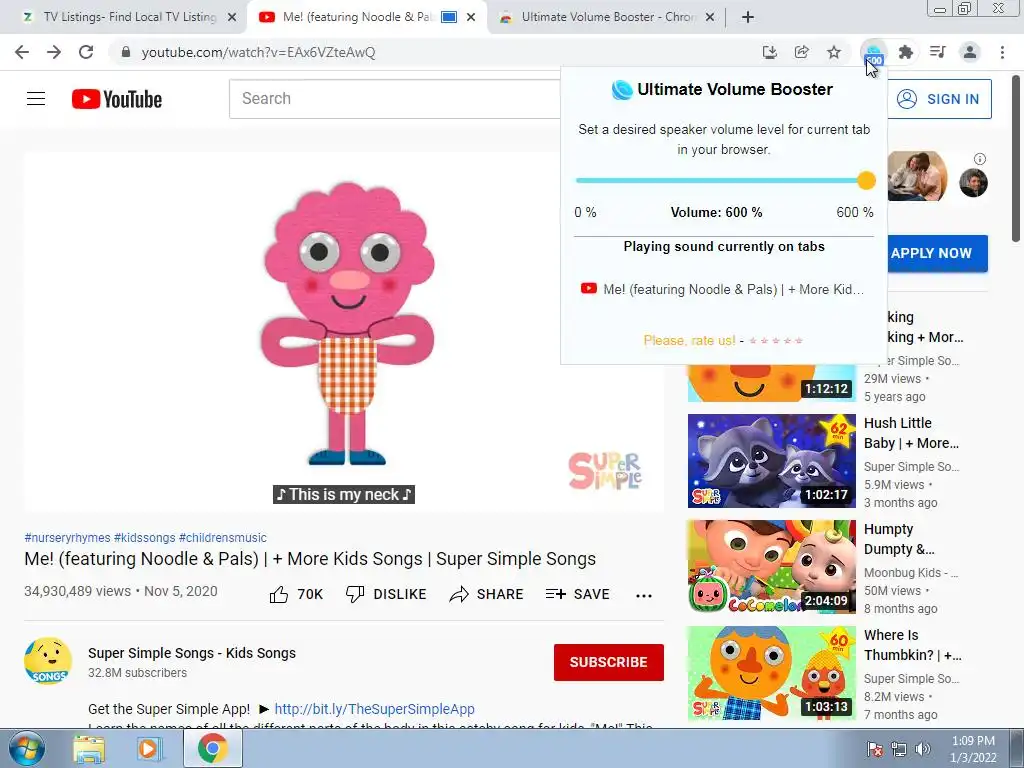
Task: Click the red SUBSCRIBE button
Action: [x=609, y=662]
